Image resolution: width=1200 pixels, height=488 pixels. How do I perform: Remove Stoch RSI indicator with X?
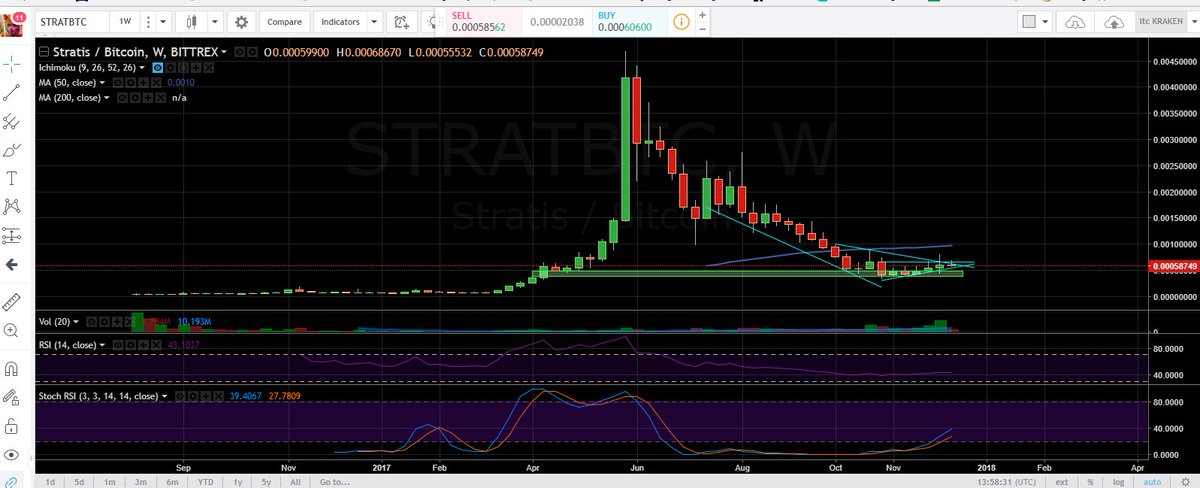click(218, 396)
